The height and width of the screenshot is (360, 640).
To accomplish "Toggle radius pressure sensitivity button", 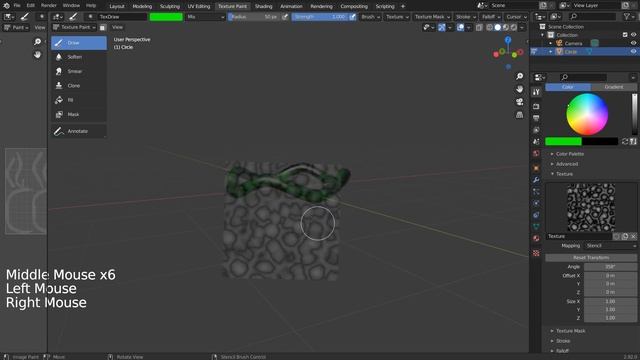I will 285,17.
